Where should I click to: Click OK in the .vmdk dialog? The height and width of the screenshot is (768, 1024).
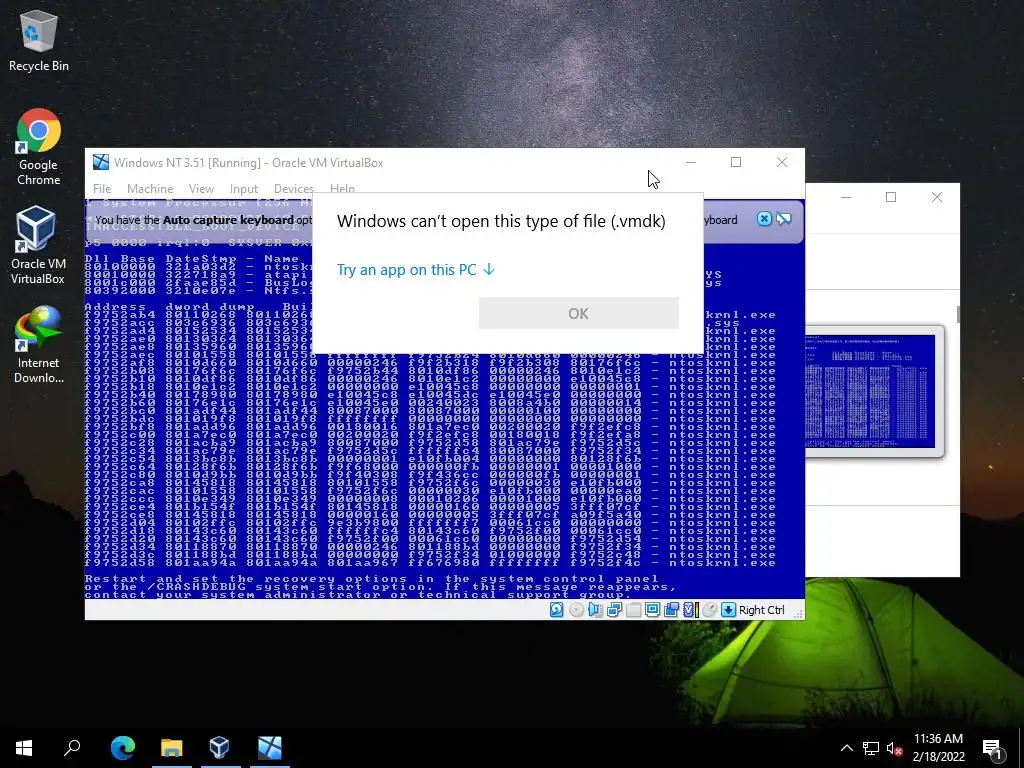579,313
